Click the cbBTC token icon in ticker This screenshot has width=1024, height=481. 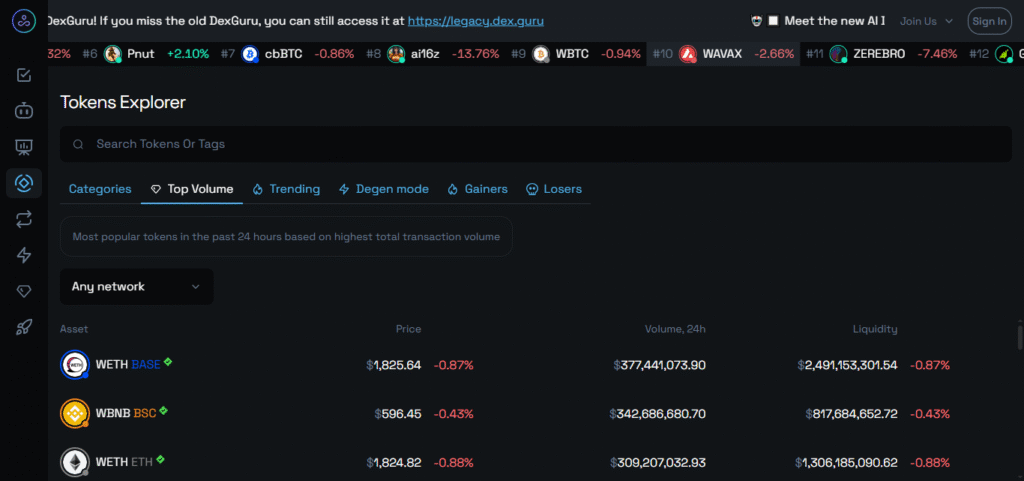(249, 54)
